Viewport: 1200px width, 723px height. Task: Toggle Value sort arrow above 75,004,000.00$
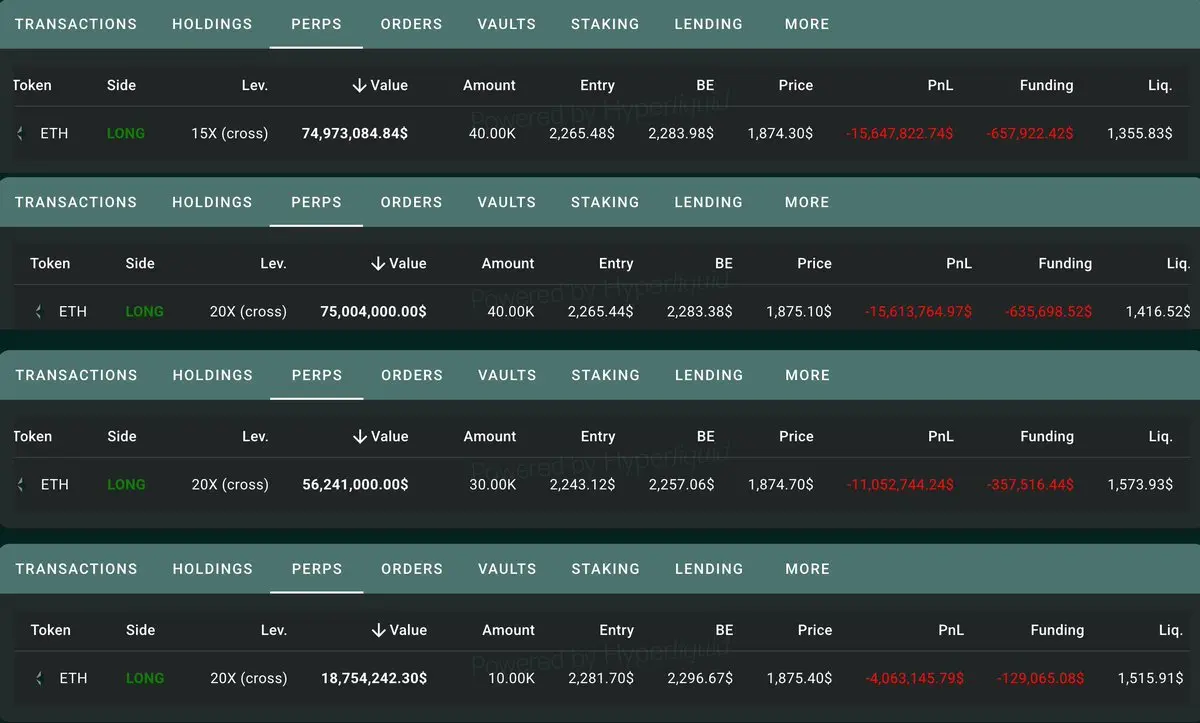tap(378, 263)
